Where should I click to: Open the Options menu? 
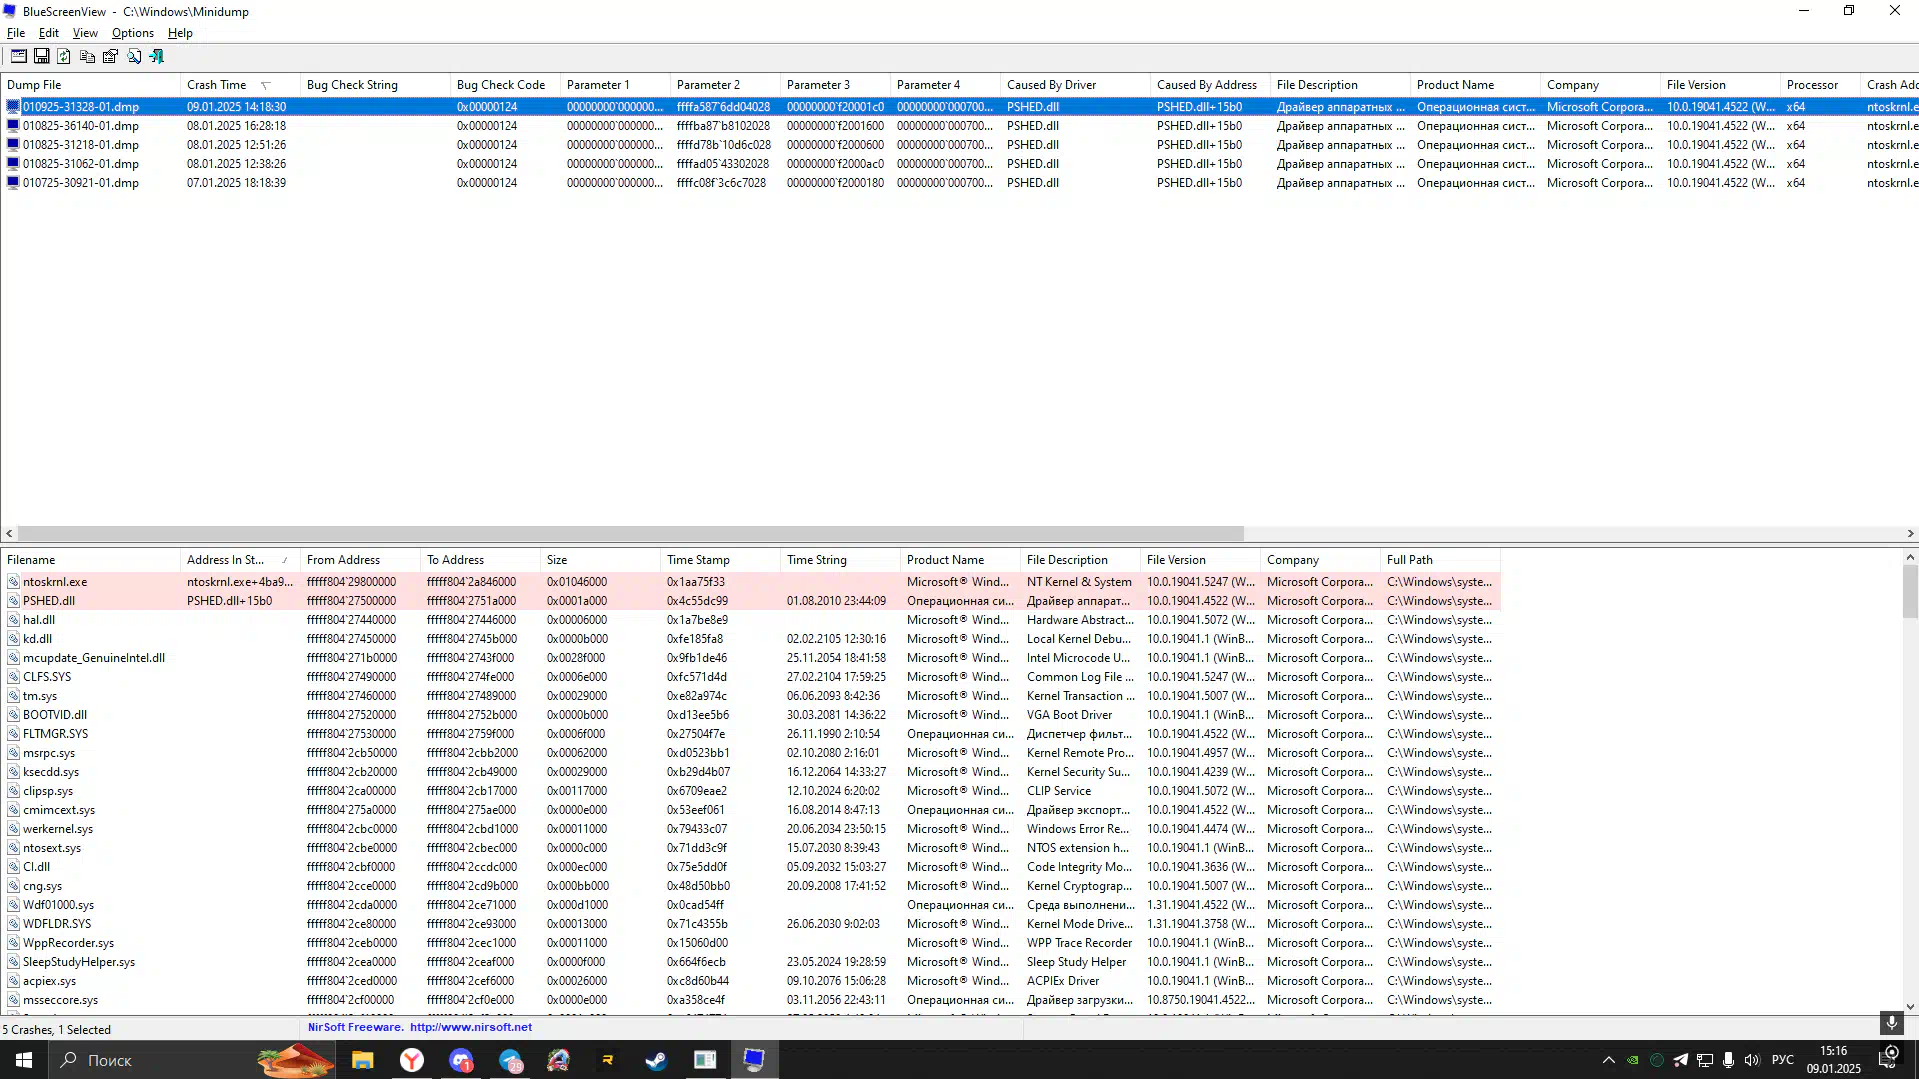pos(133,33)
